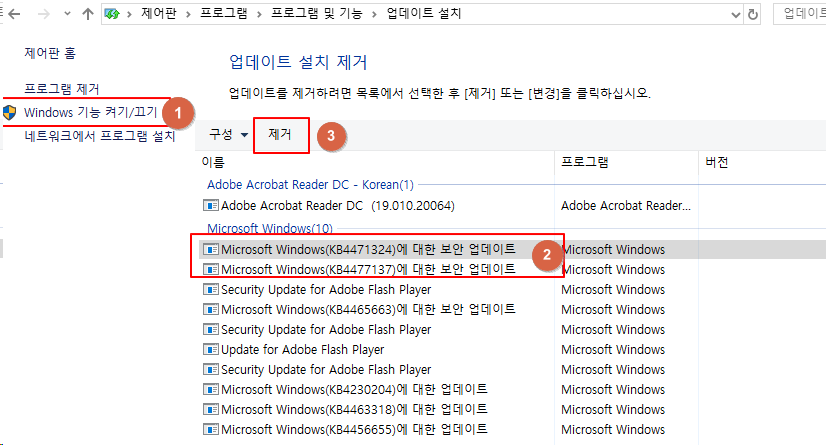
Task: Go up one folder level arrow
Action: [88, 14]
